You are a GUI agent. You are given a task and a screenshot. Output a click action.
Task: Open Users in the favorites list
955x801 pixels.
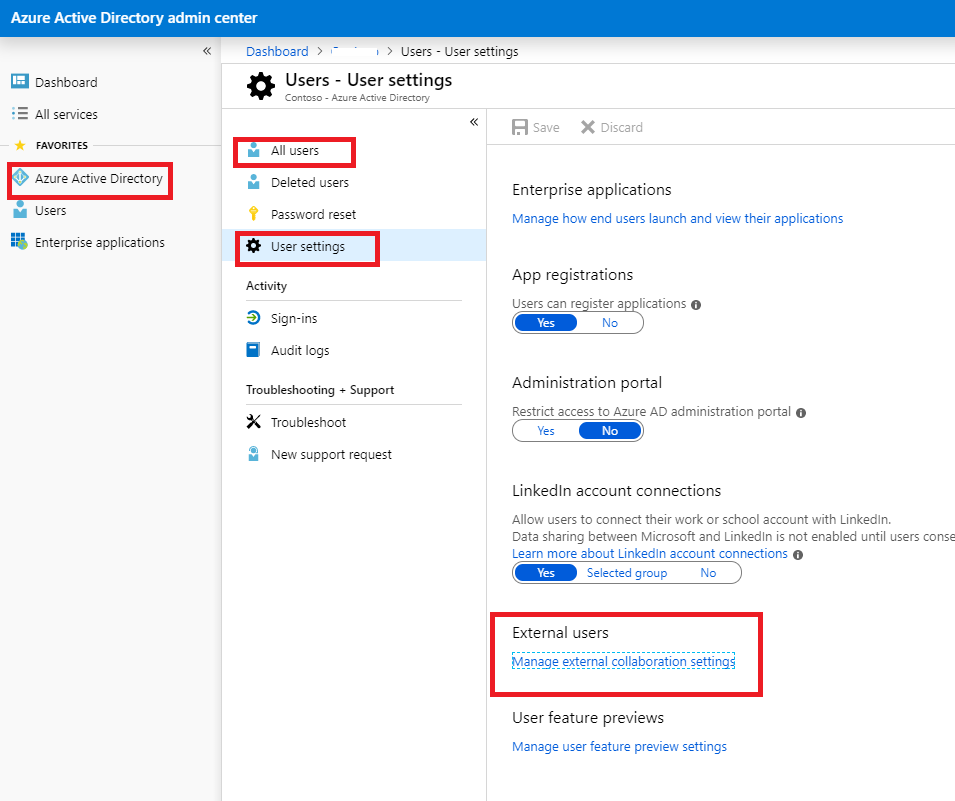tap(51, 210)
